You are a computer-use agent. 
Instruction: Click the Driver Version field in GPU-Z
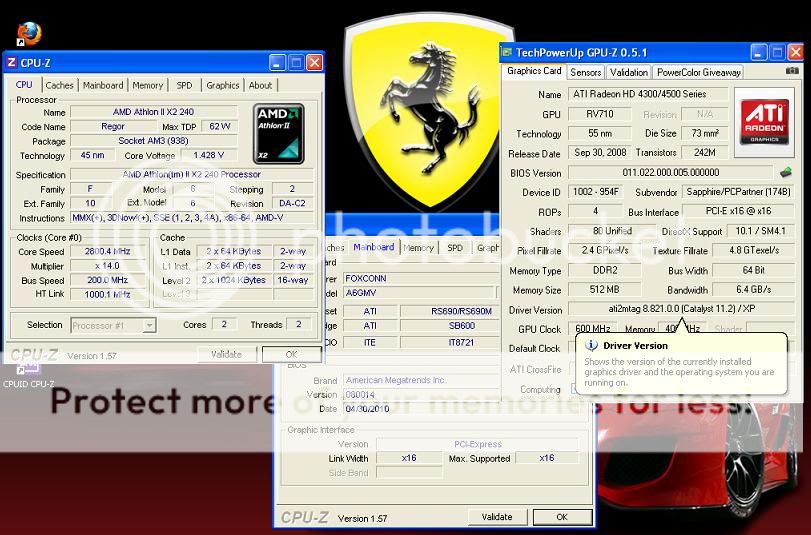681,309
